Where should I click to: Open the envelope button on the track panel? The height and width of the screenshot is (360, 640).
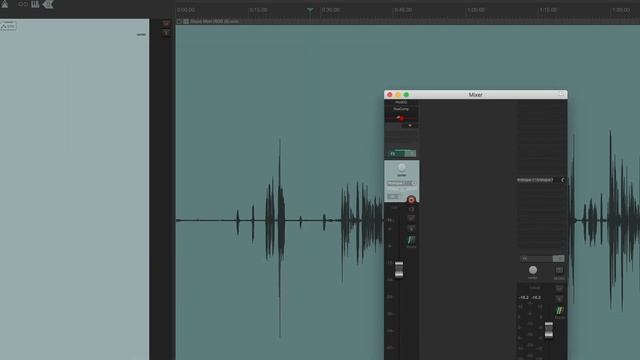point(8,26)
